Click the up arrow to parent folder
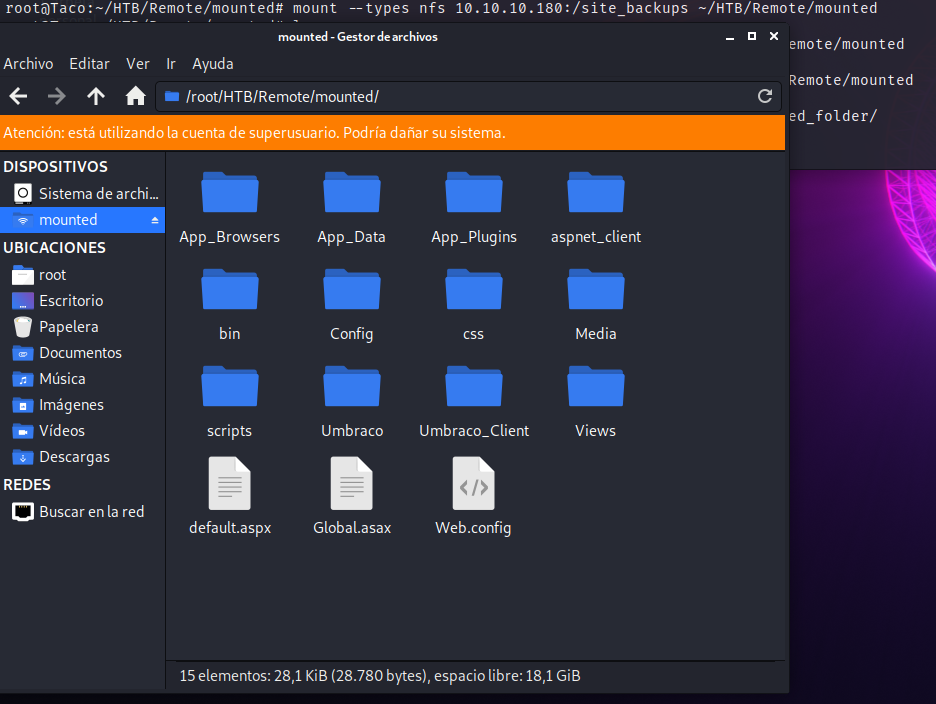The width and height of the screenshot is (936, 704). click(x=96, y=96)
